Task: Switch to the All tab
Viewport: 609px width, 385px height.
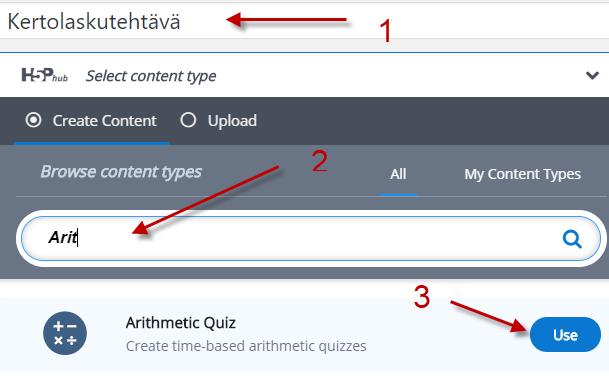Action: click(x=398, y=174)
